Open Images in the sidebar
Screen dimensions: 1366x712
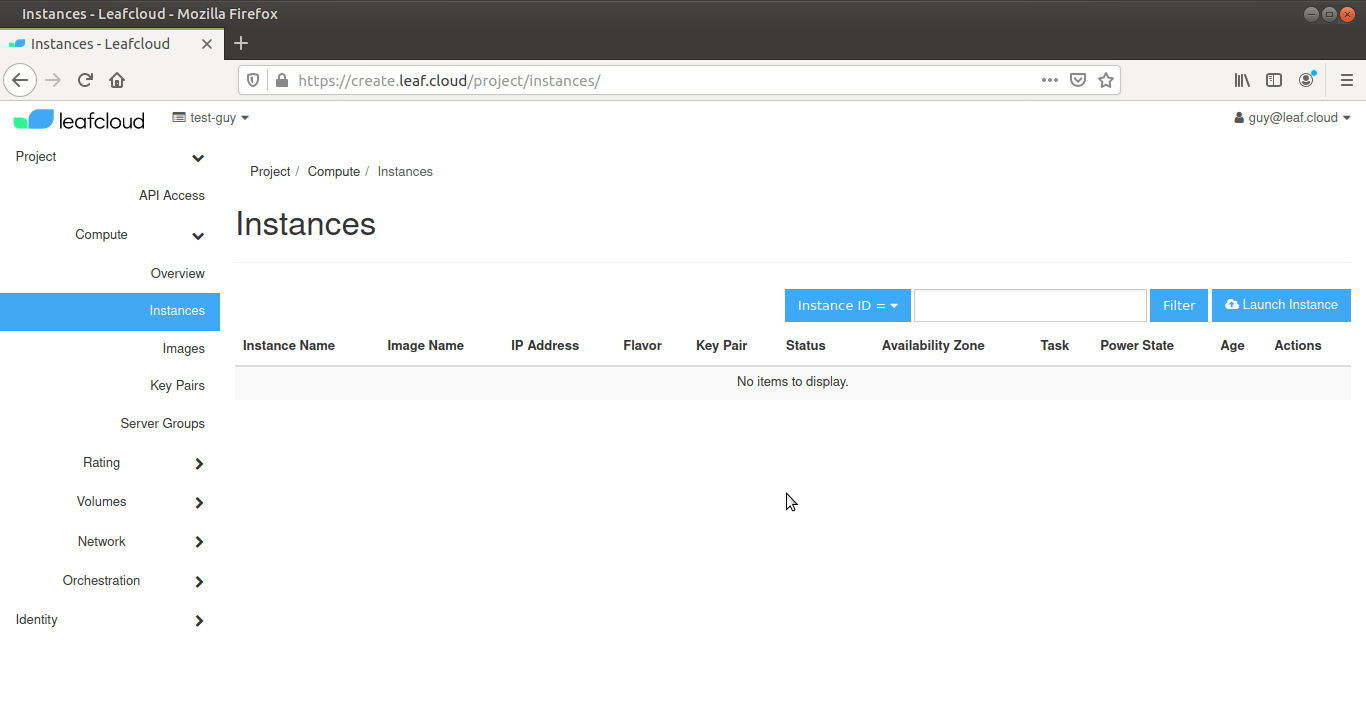(184, 349)
